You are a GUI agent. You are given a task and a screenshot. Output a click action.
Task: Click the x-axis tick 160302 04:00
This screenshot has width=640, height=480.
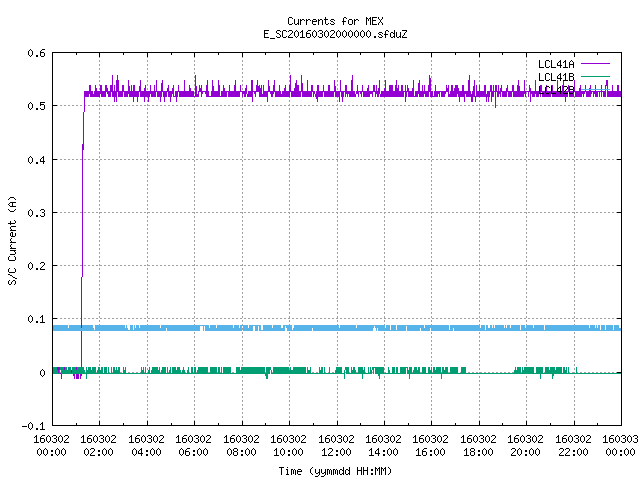coord(146,446)
